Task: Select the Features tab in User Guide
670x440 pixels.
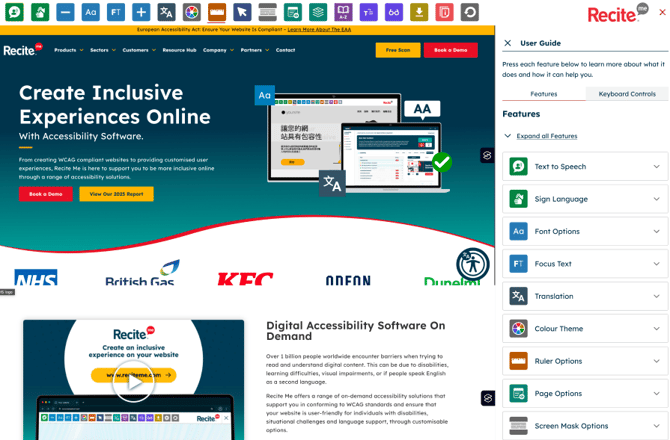Action: [543, 94]
